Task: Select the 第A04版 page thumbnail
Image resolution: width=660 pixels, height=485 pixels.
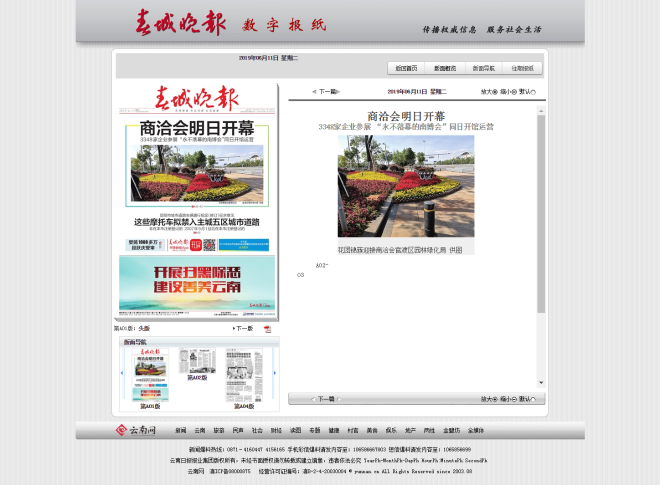Action: (x=244, y=375)
